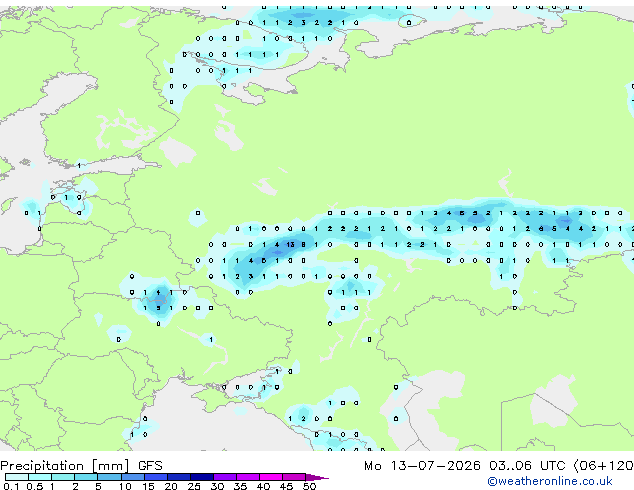This screenshot has height=490, width=634.
Task: Click the '03..06 UTC' time range text
Action: [x=526, y=466]
